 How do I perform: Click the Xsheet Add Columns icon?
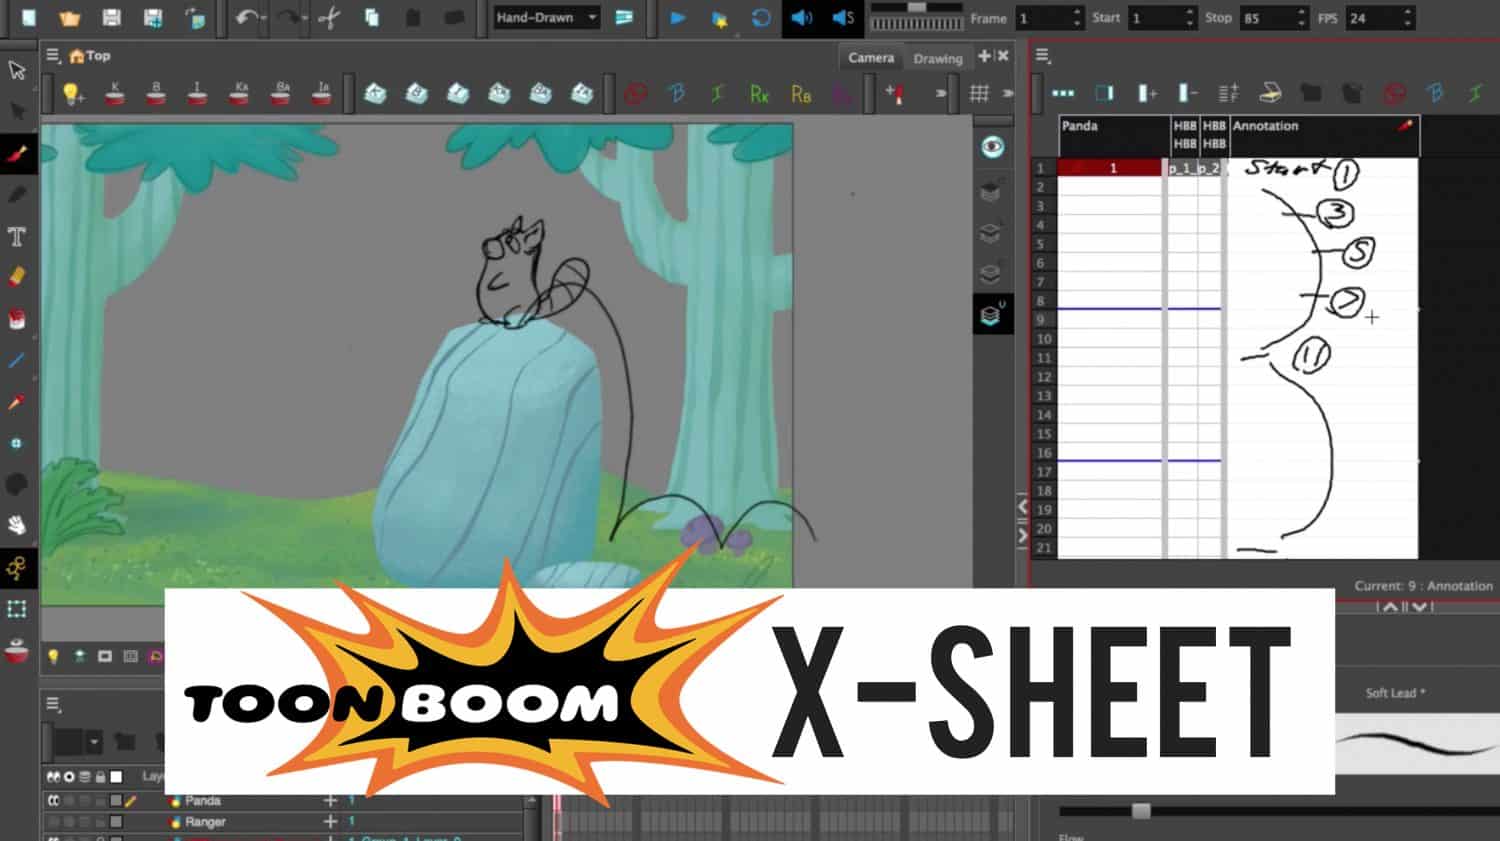[1147, 93]
